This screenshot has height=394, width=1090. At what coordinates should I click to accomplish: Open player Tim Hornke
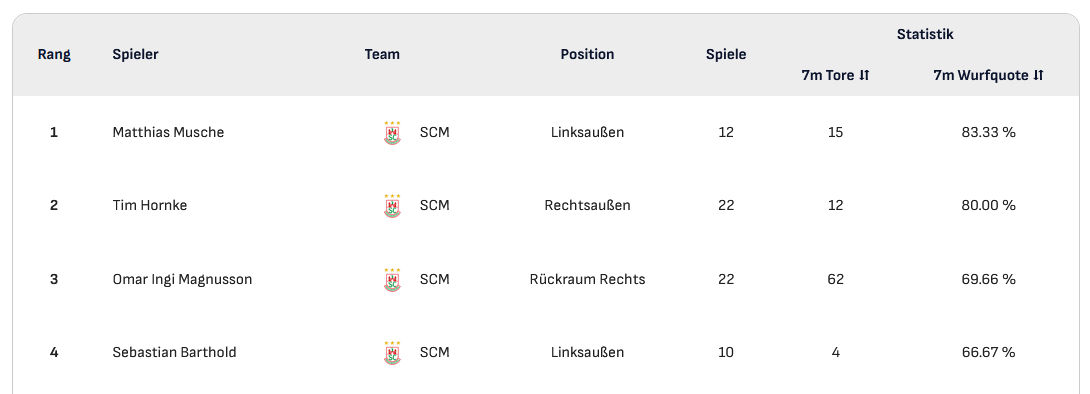pyautogui.click(x=149, y=205)
